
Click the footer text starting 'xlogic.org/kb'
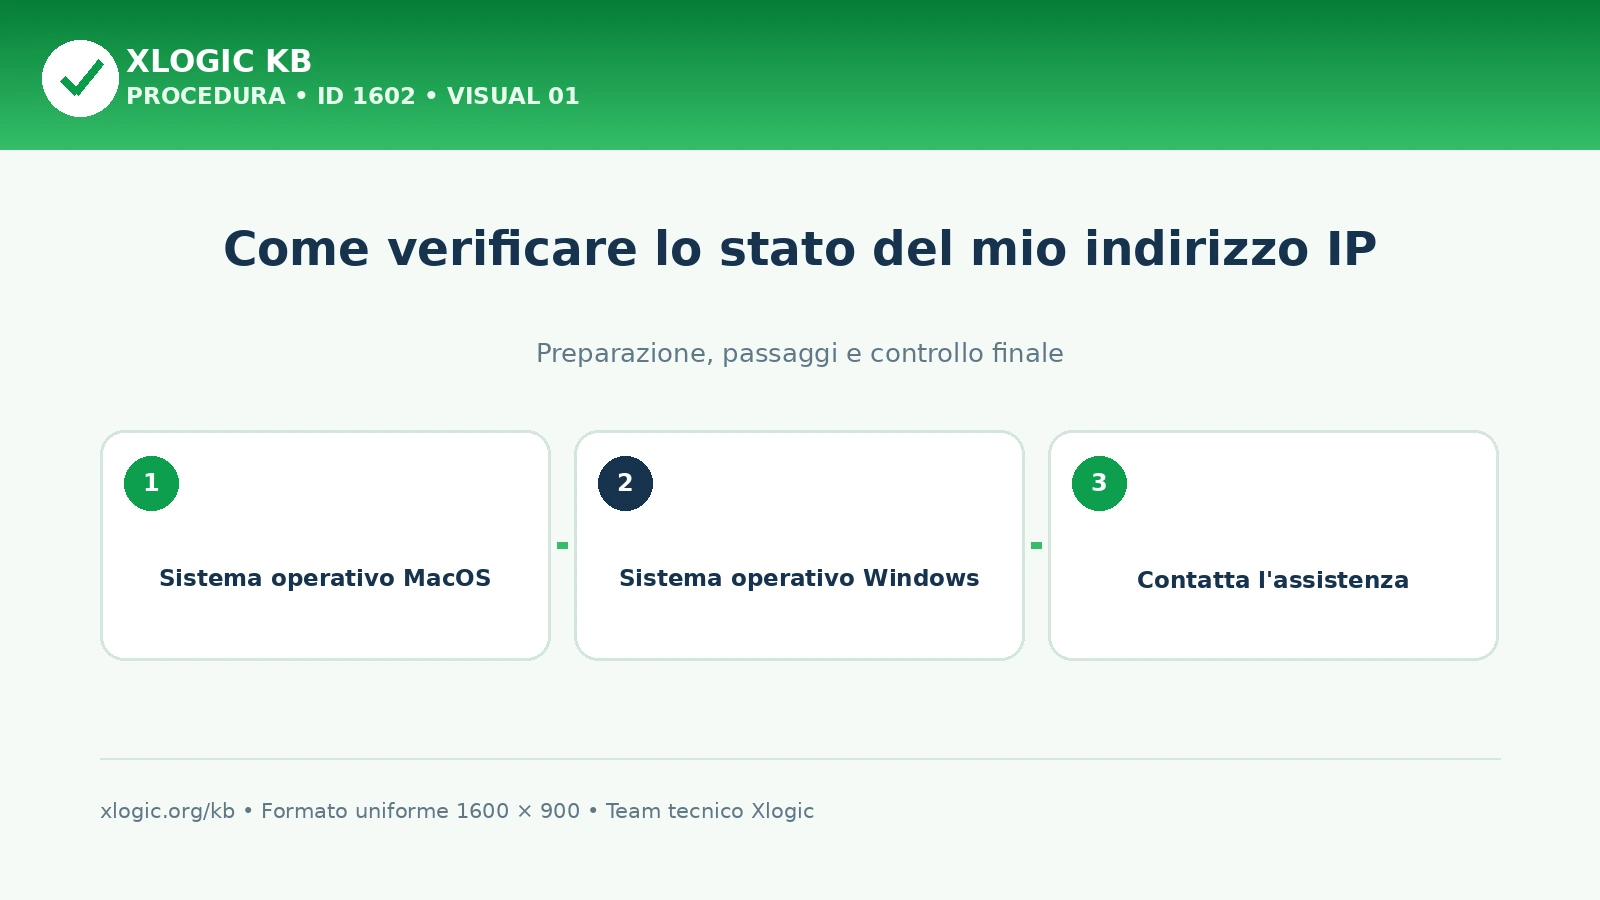point(457,811)
